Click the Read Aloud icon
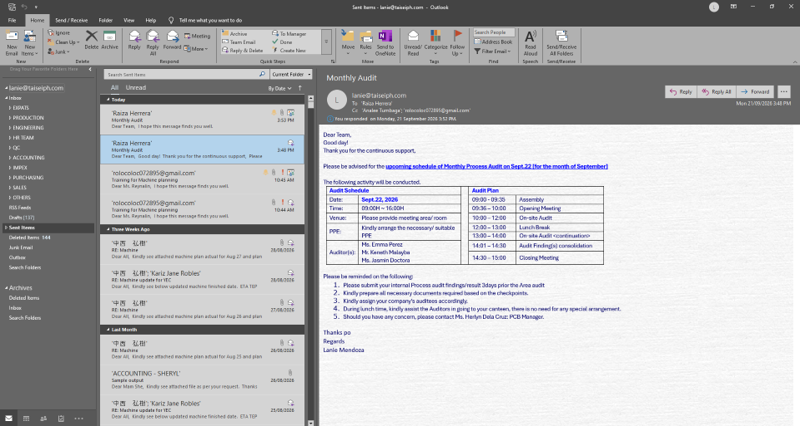The height and width of the screenshot is (426, 800). [x=530, y=43]
